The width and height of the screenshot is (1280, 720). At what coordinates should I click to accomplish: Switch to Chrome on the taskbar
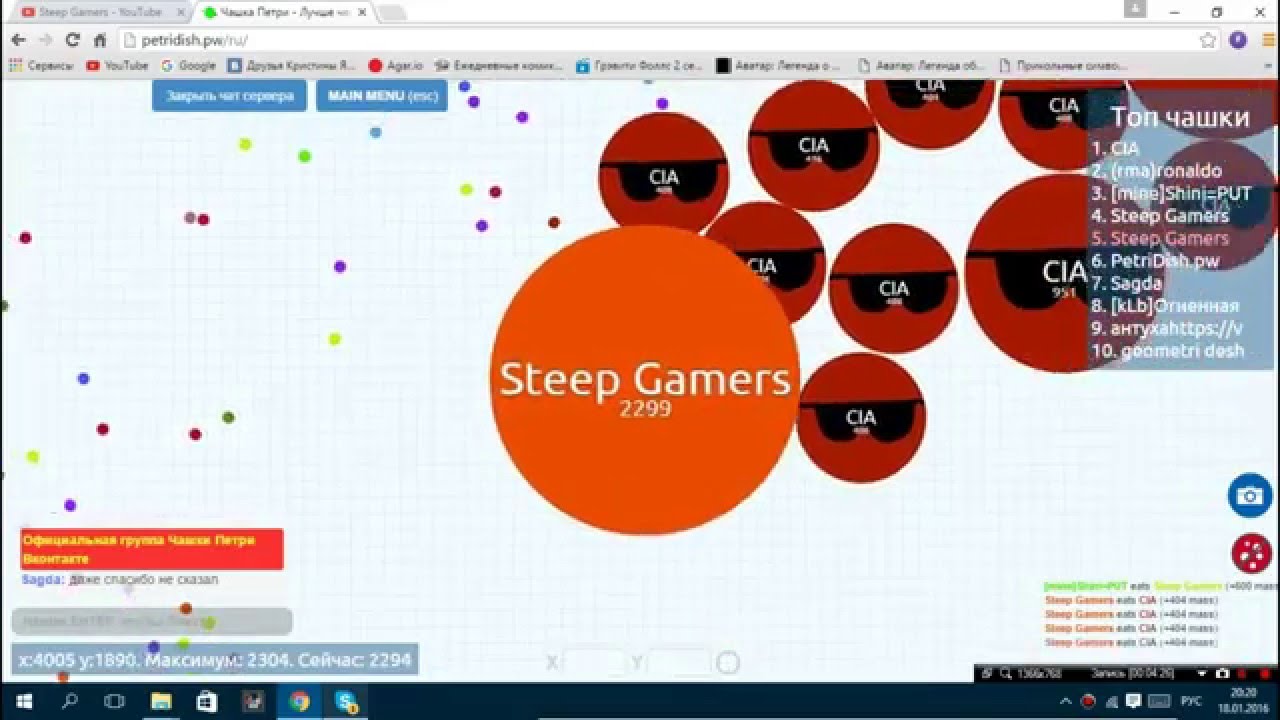[x=299, y=701]
